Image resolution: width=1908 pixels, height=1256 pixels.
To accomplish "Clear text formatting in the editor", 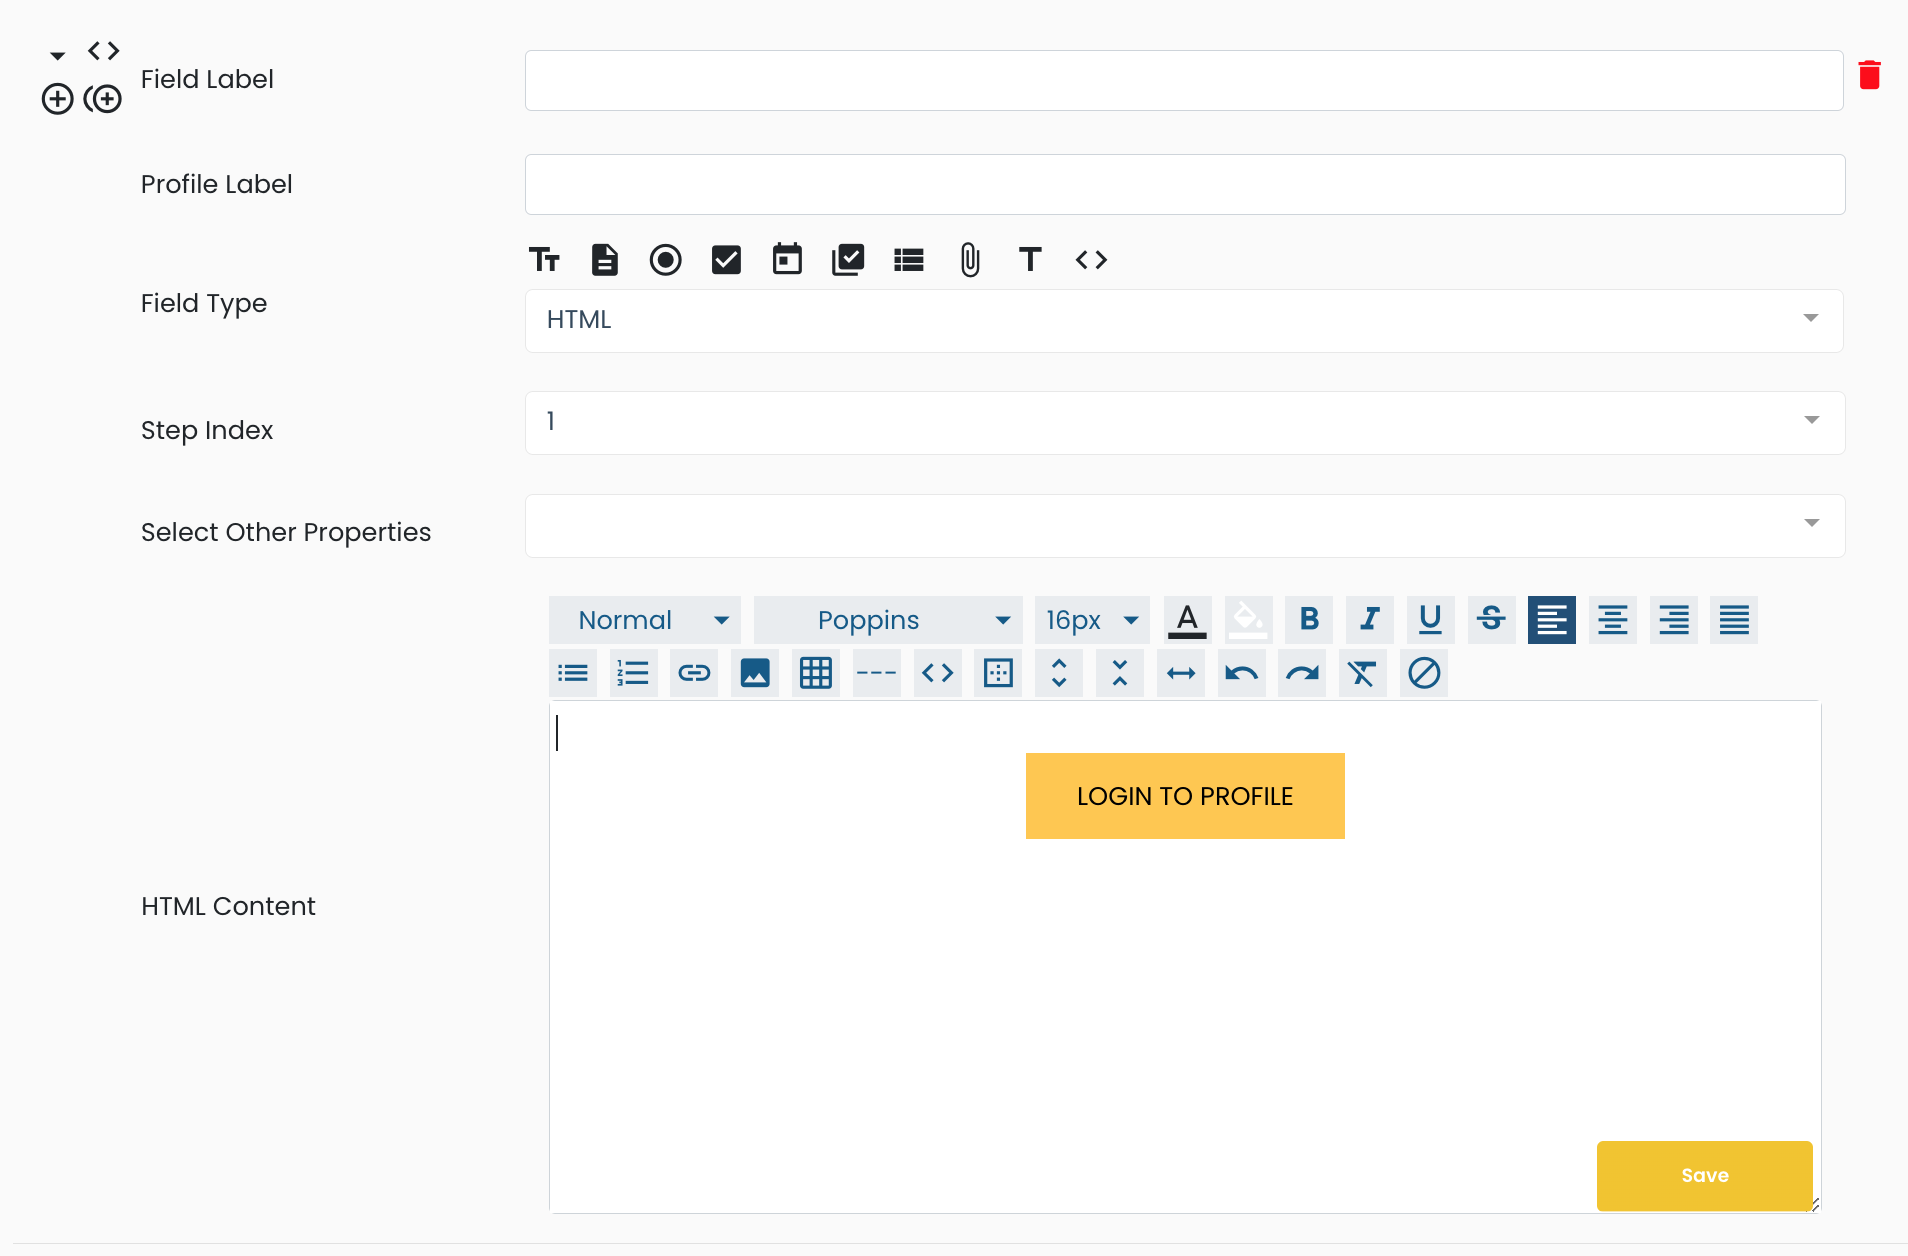I will (x=1363, y=673).
